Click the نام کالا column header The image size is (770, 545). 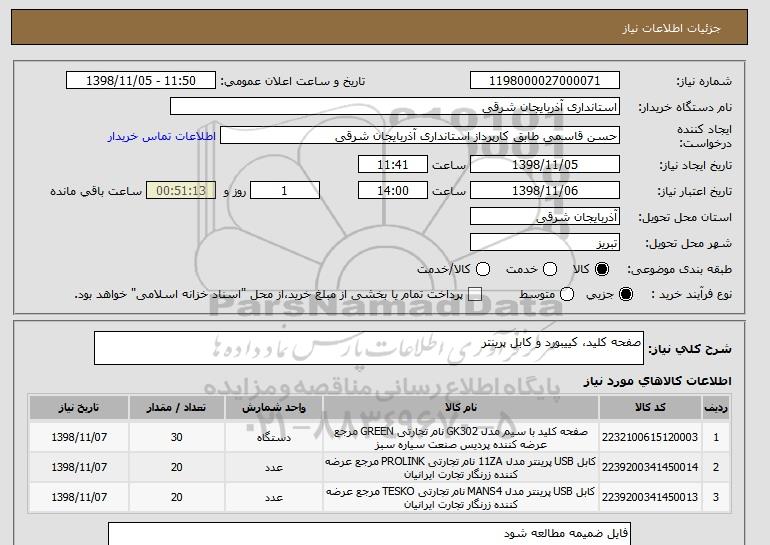461,408
